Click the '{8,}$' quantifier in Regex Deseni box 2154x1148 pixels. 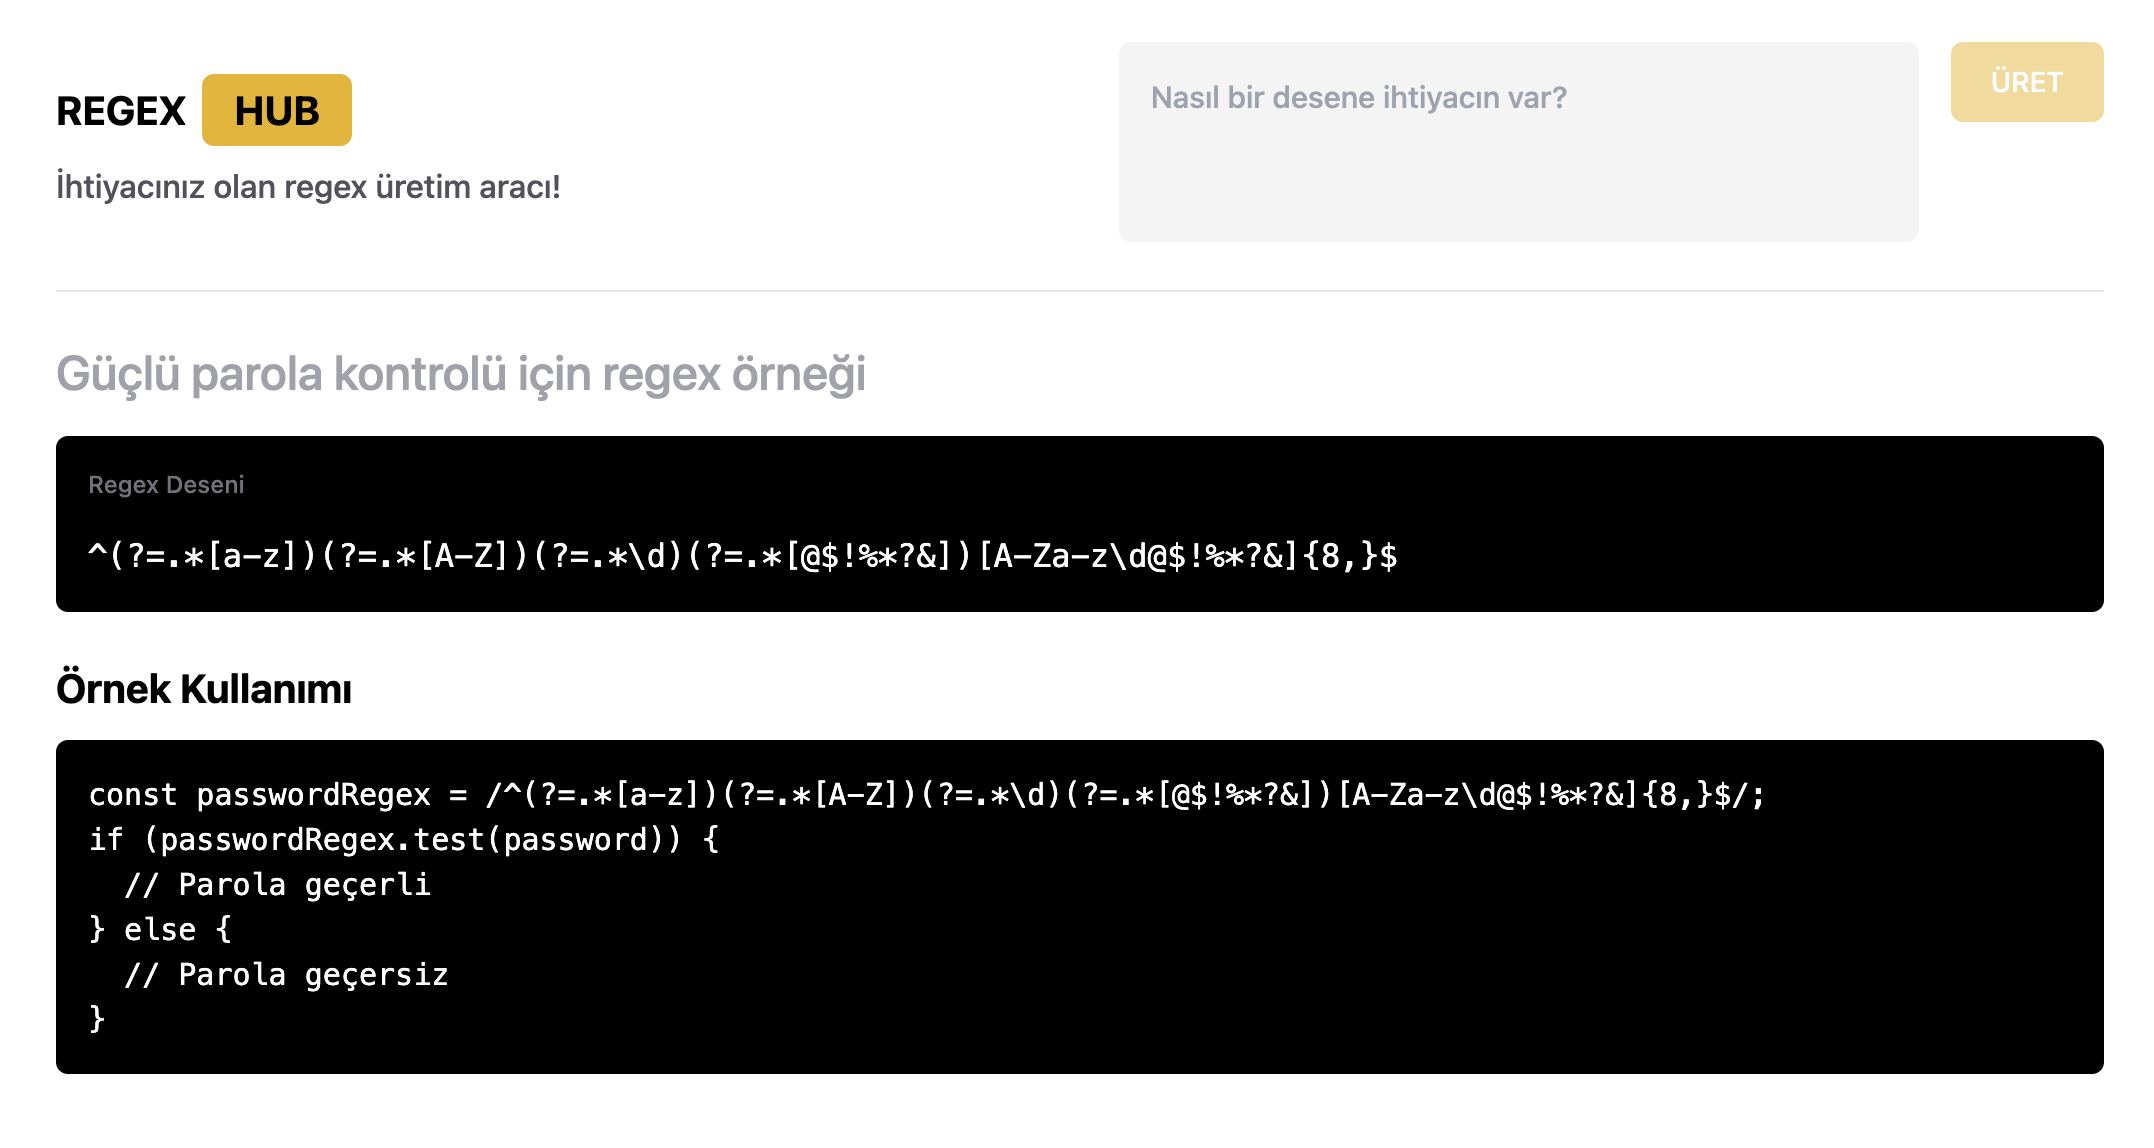[1350, 556]
